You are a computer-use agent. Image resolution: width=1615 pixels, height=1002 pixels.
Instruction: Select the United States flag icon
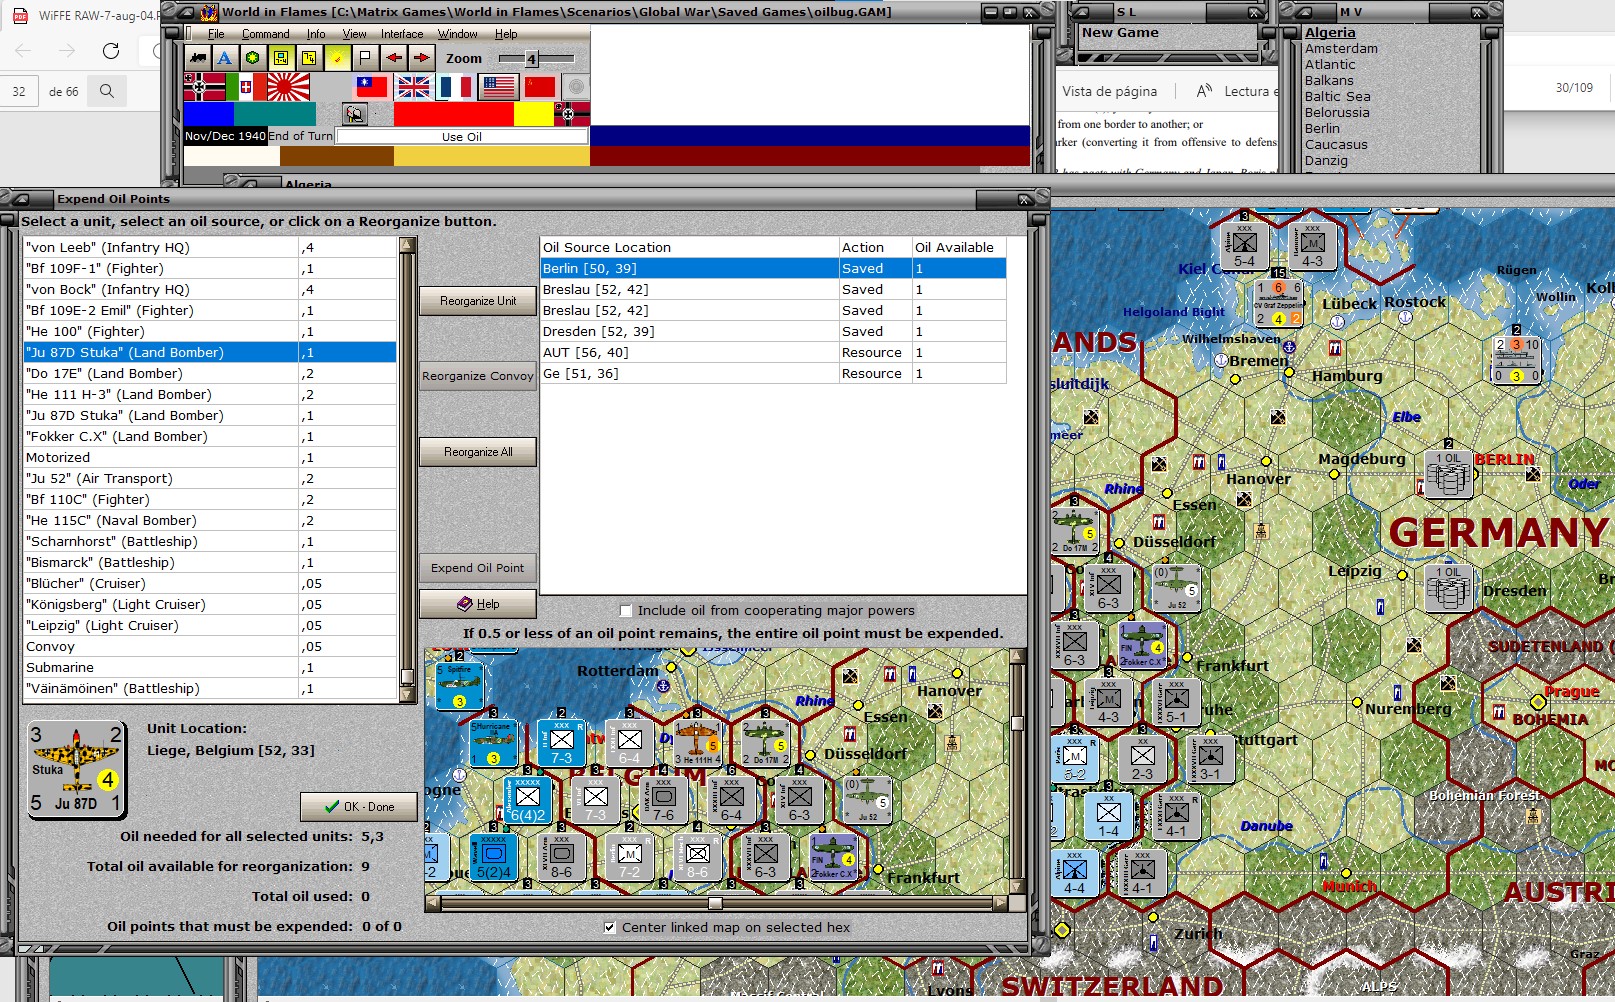pyautogui.click(x=498, y=87)
